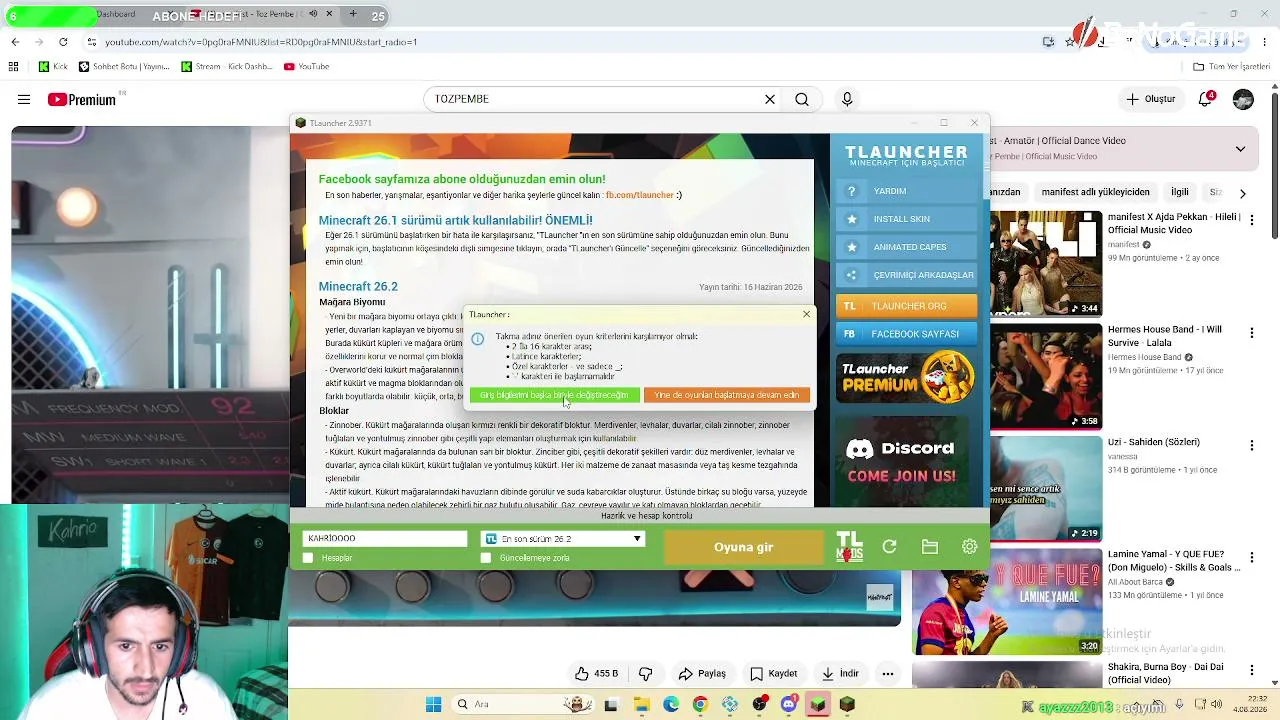Viewport: 1280px width, 720px height.
Task: Click the YouTube search magnifier button
Action: pos(802,99)
